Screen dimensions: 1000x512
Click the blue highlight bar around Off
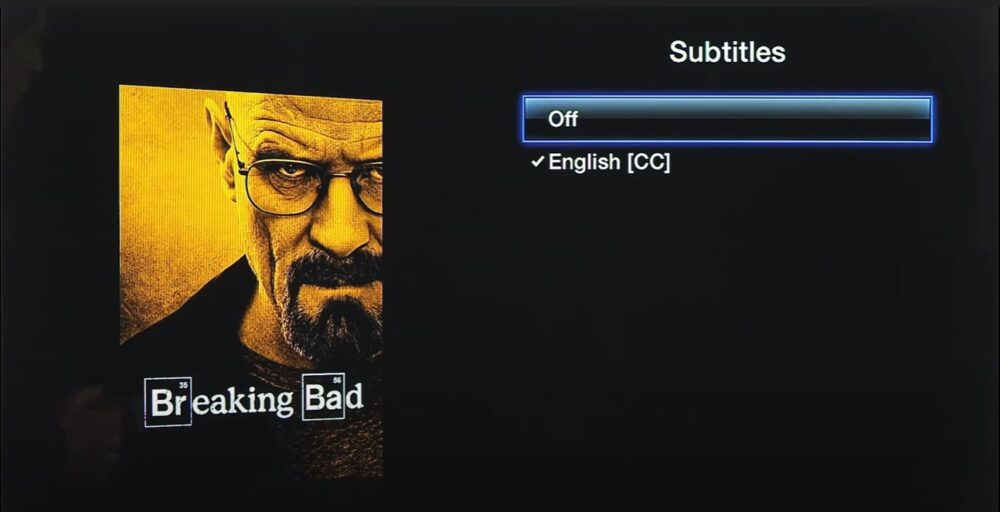click(727, 119)
